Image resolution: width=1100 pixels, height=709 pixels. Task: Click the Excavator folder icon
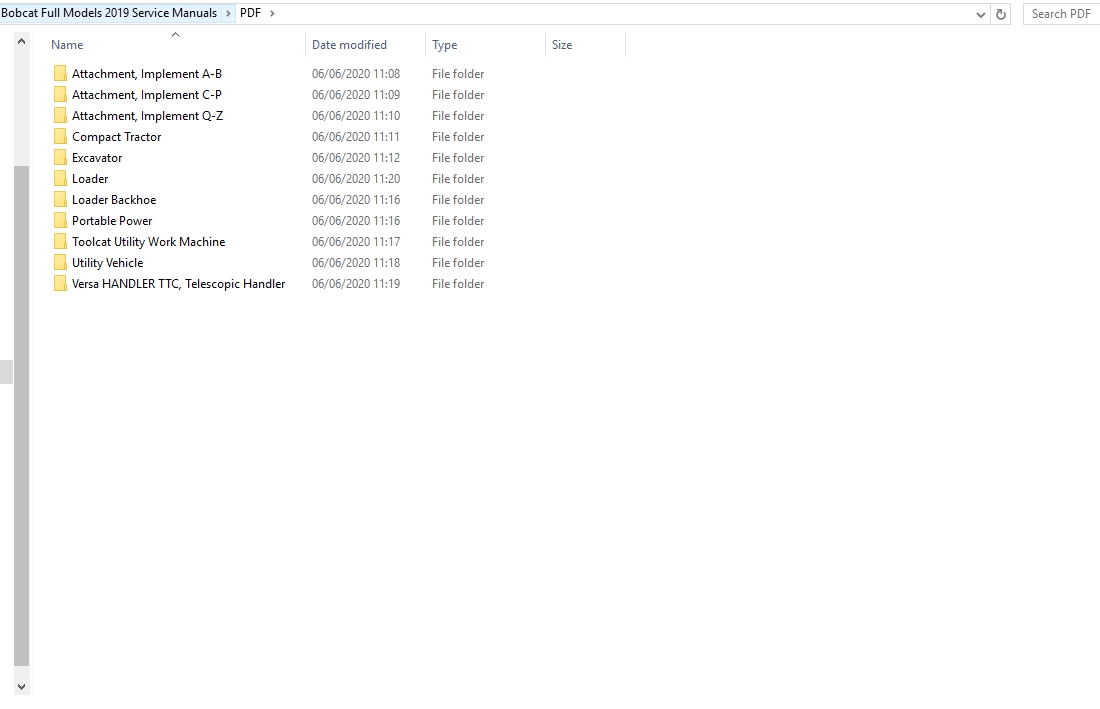point(60,158)
